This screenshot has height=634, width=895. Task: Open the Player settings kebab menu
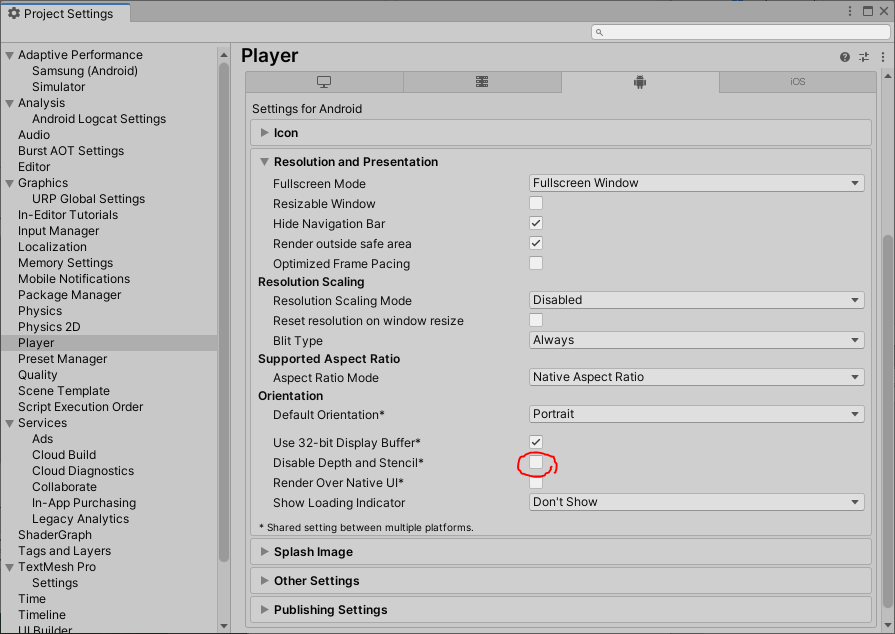click(x=882, y=57)
